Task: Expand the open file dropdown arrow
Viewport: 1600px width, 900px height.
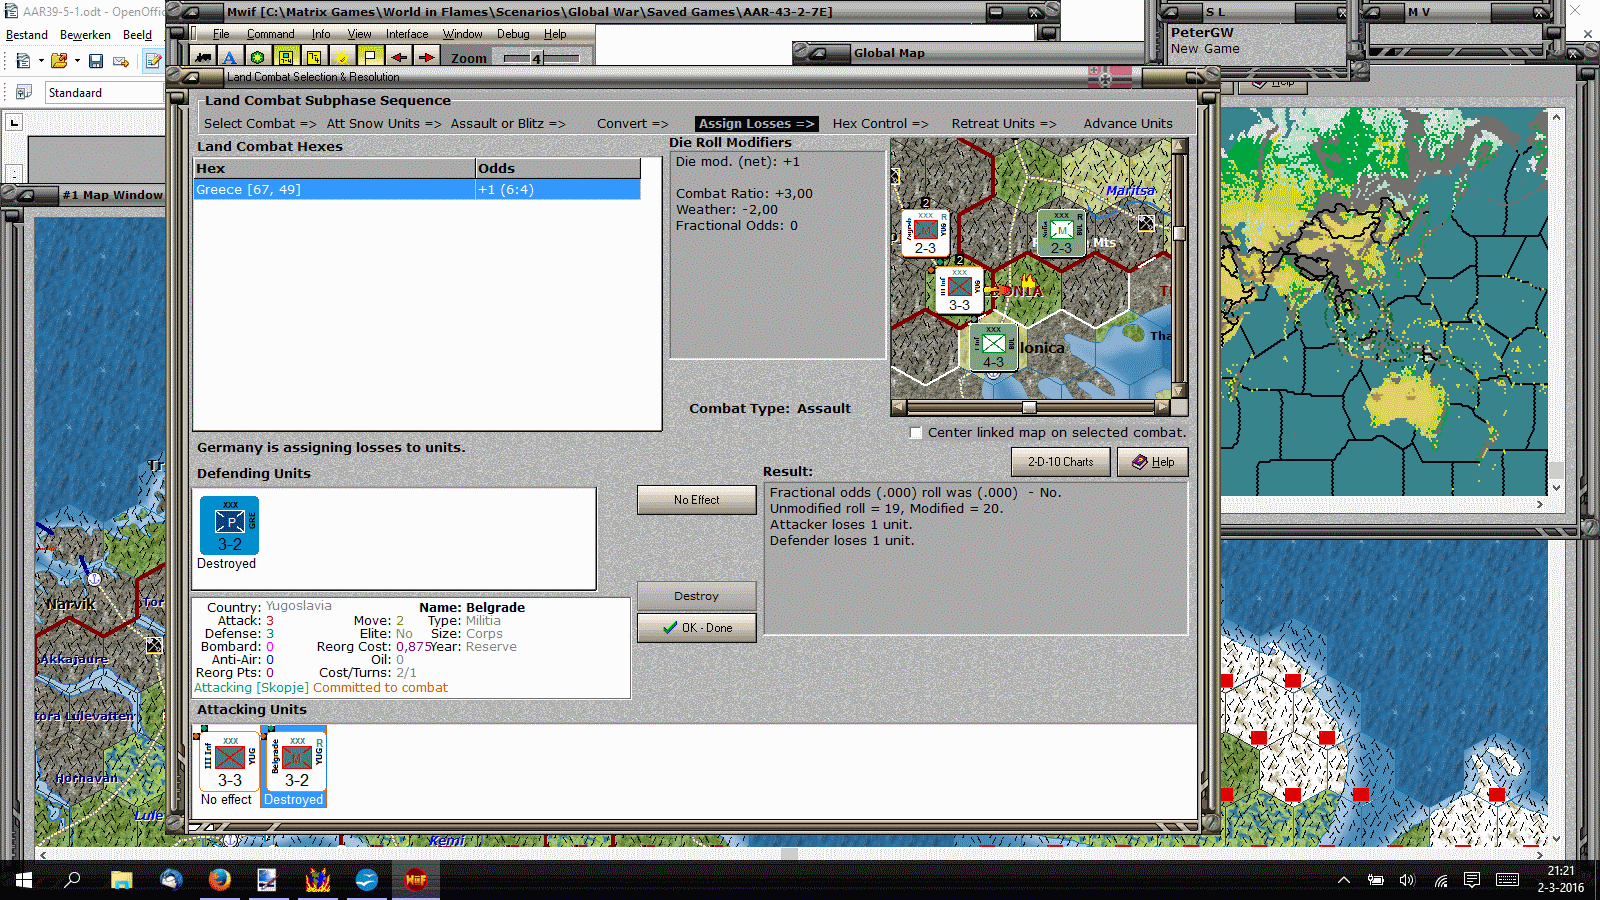Action: coord(77,61)
